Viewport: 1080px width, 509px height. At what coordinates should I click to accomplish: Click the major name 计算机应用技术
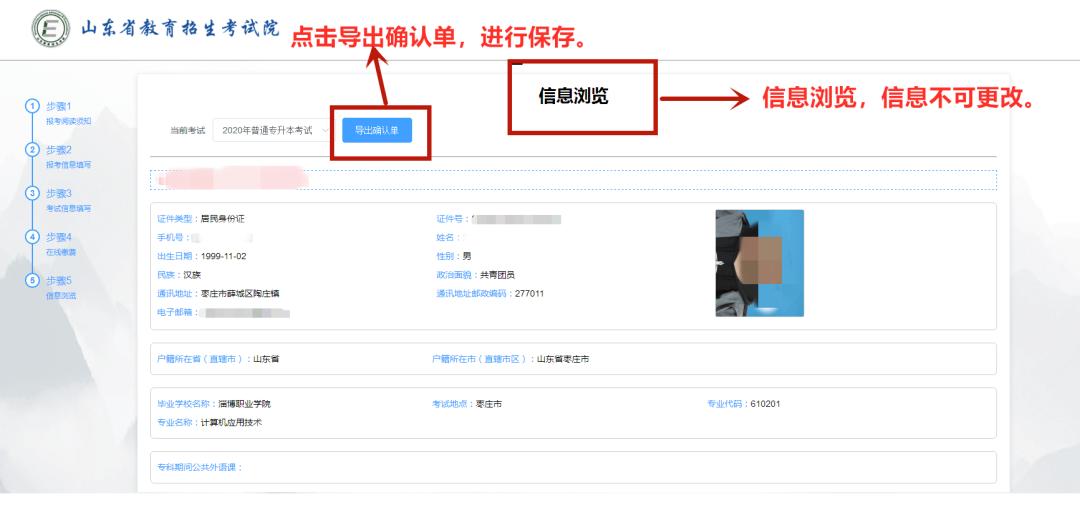(x=231, y=422)
